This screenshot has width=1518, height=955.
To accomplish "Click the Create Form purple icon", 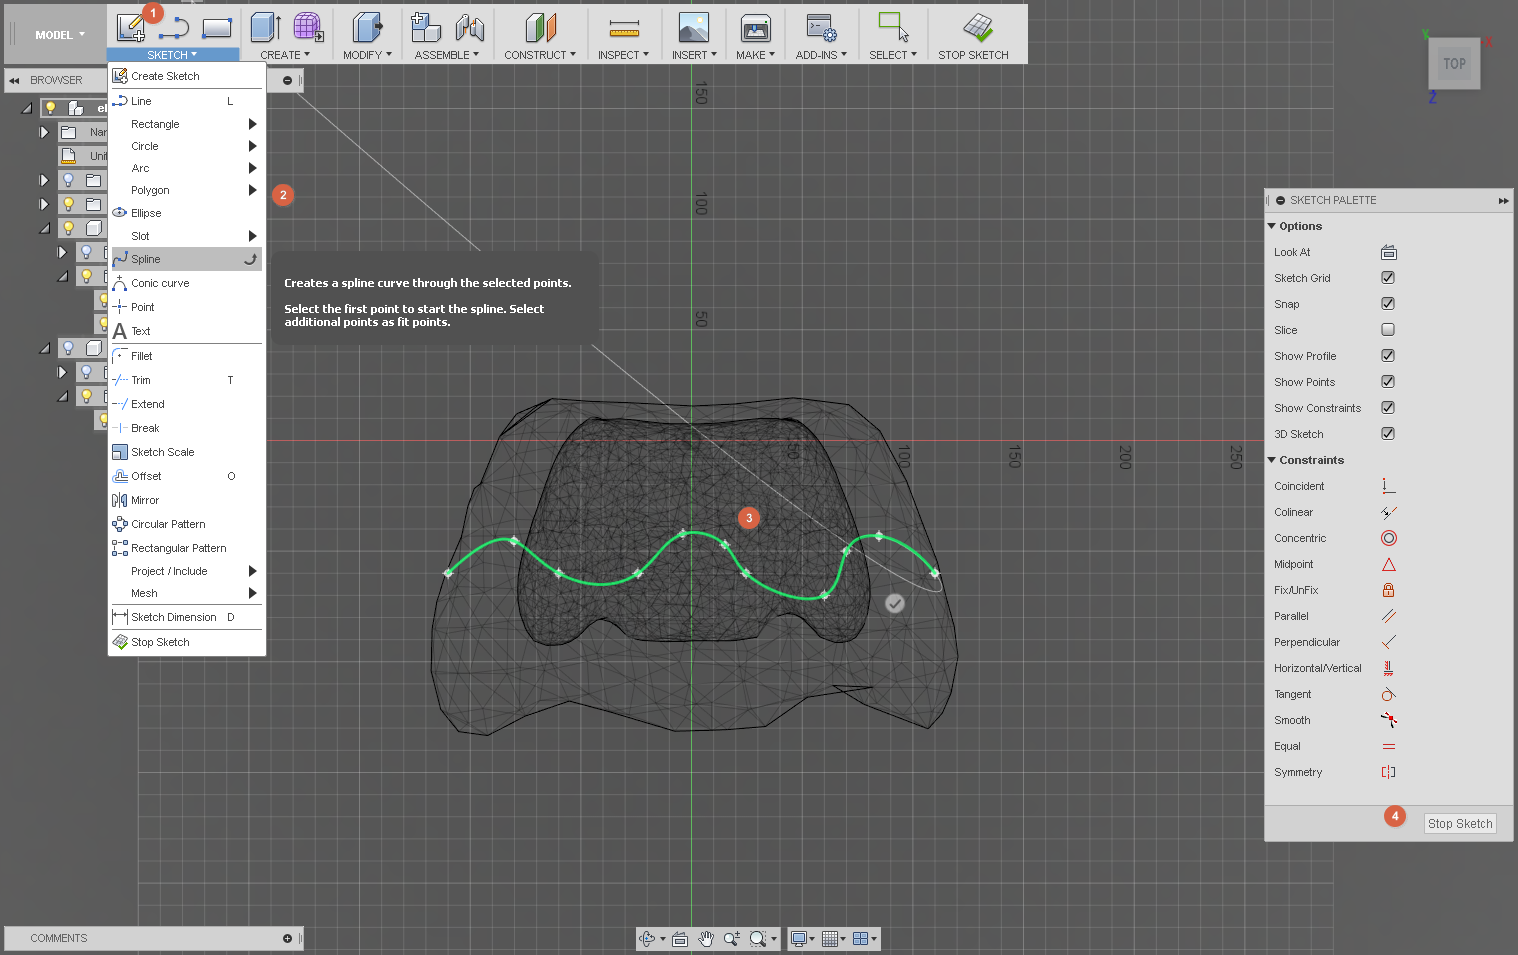I will point(308,27).
